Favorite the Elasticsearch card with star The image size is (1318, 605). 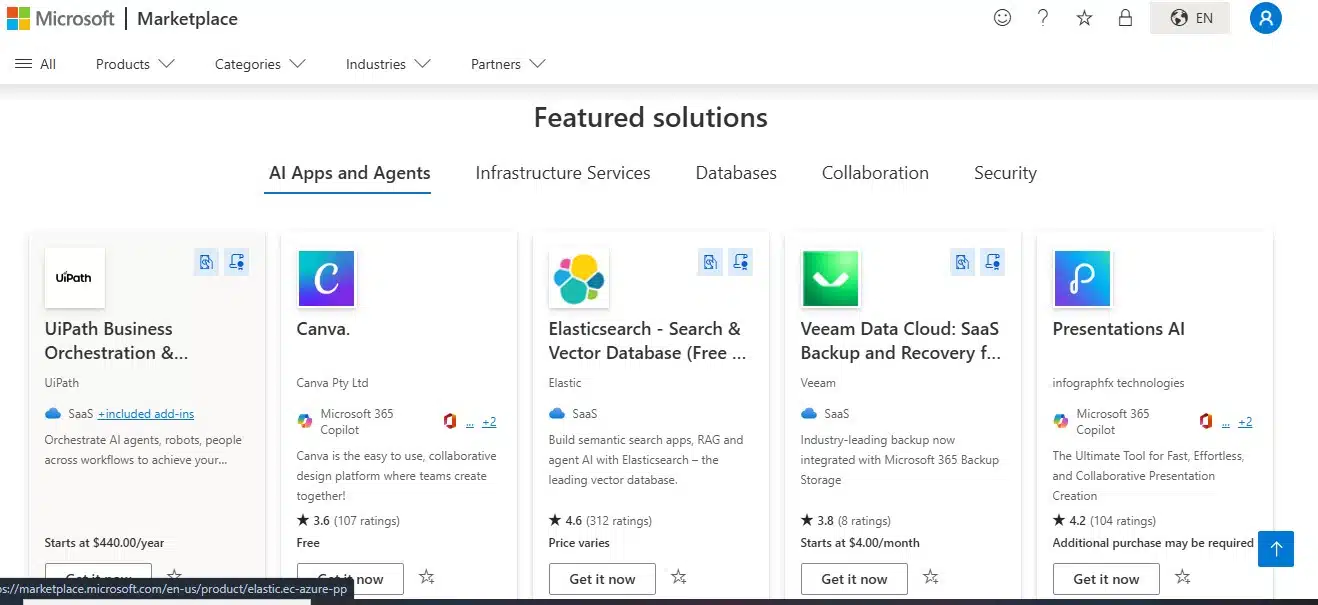678,576
